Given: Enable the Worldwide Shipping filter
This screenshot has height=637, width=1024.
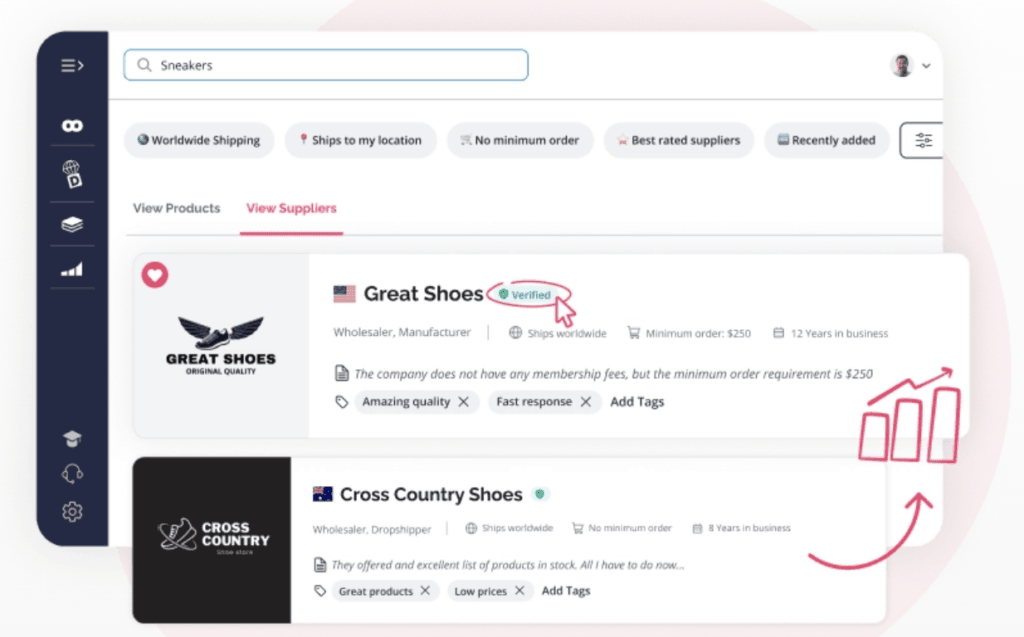Looking at the screenshot, I should [x=199, y=141].
